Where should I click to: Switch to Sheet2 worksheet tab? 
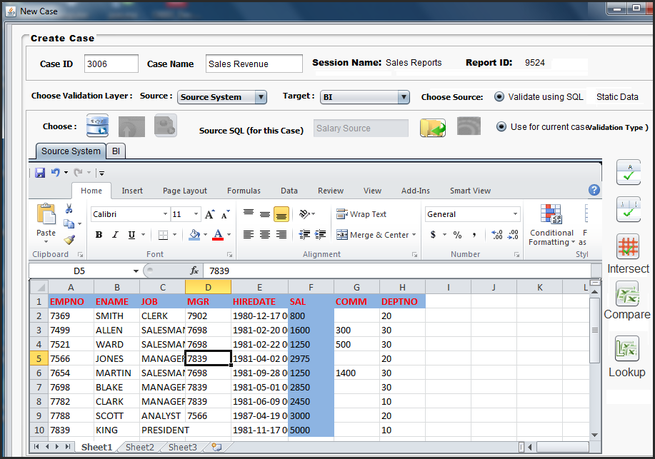pyautogui.click(x=140, y=447)
